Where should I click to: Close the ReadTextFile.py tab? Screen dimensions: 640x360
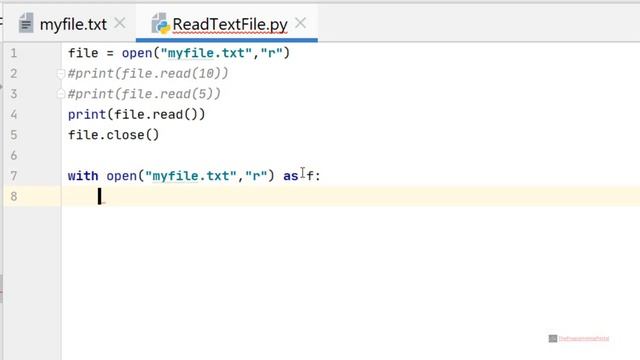click(300, 23)
